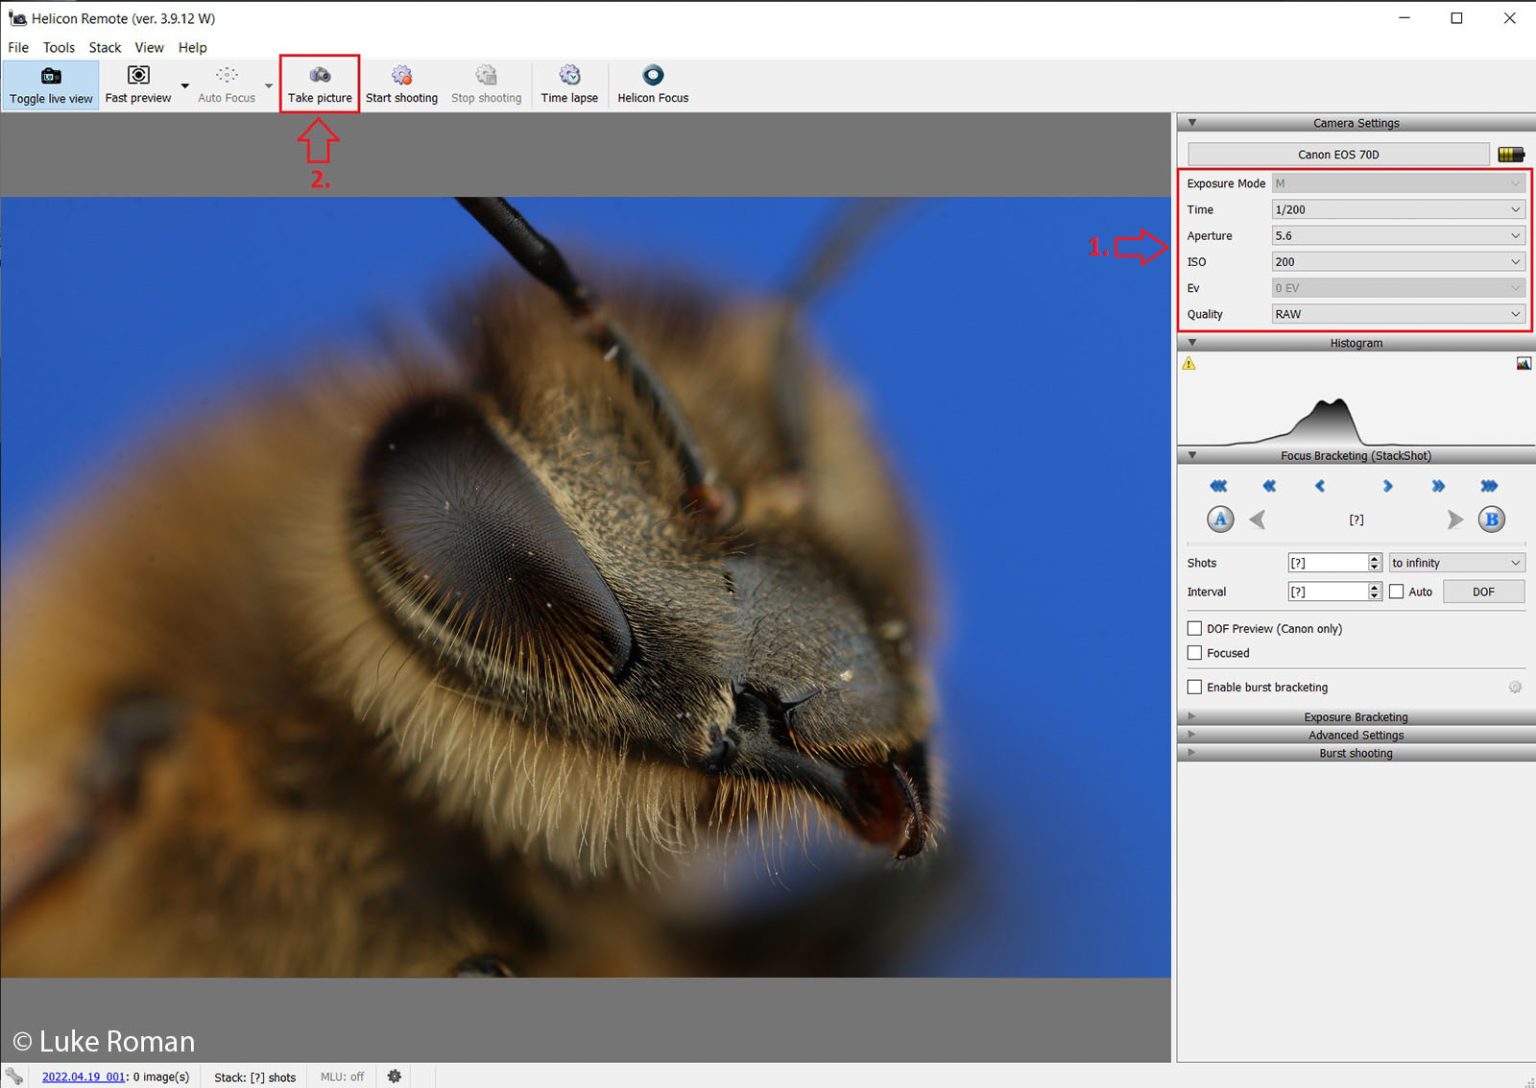The width and height of the screenshot is (1536, 1088).
Task: Open the Aperture dropdown
Action: (1397, 236)
